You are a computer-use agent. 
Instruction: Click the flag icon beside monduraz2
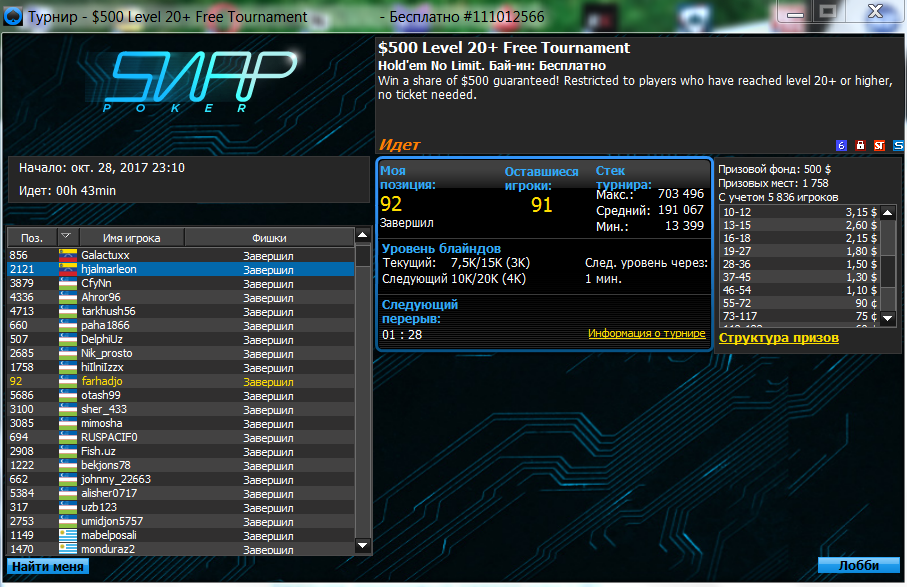(68, 549)
